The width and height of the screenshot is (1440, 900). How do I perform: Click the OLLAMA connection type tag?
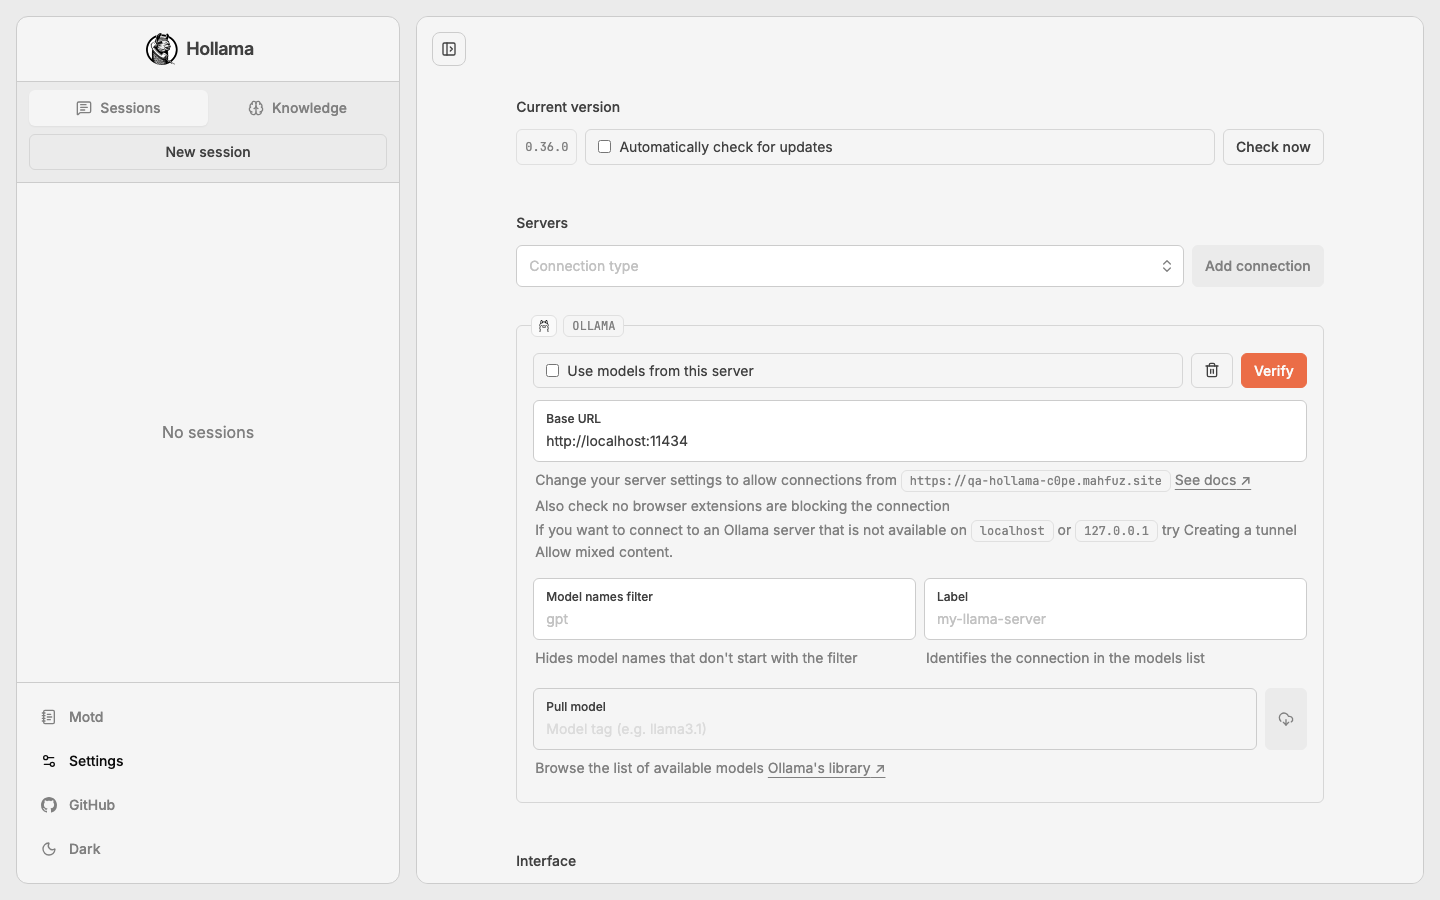(594, 326)
